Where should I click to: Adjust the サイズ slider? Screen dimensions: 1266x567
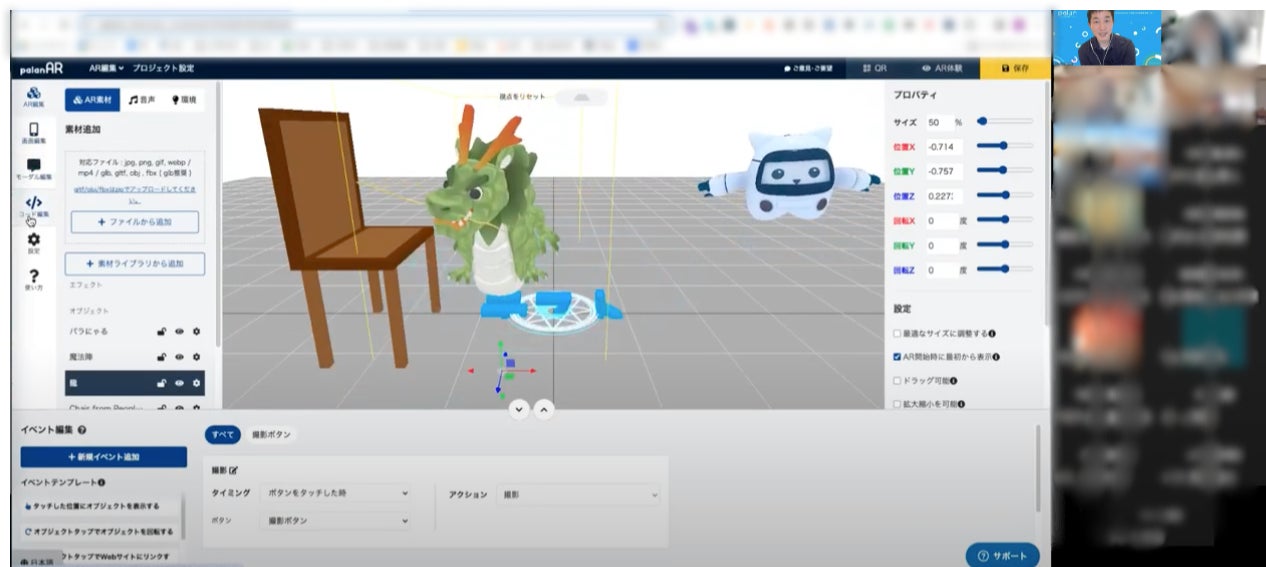(x=1005, y=121)
